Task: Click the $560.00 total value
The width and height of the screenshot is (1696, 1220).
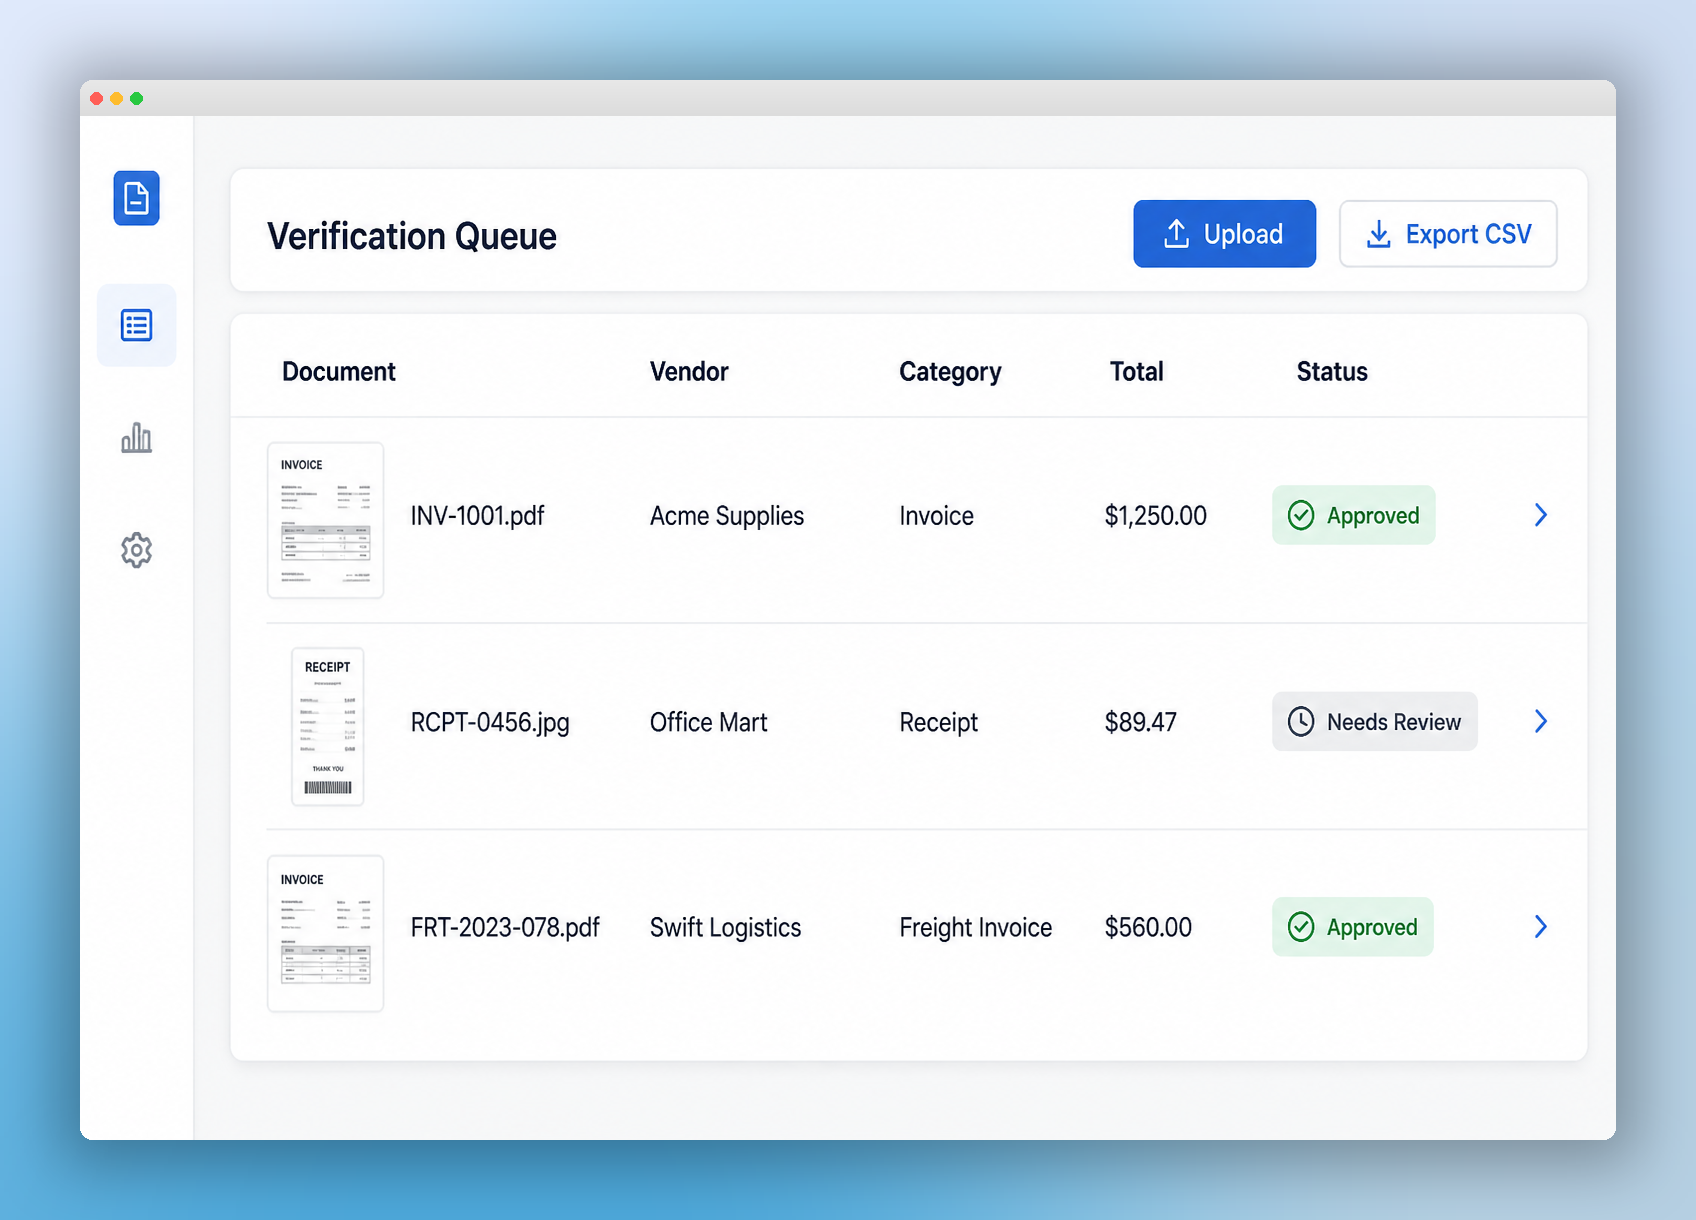Action: point(1148,928)
